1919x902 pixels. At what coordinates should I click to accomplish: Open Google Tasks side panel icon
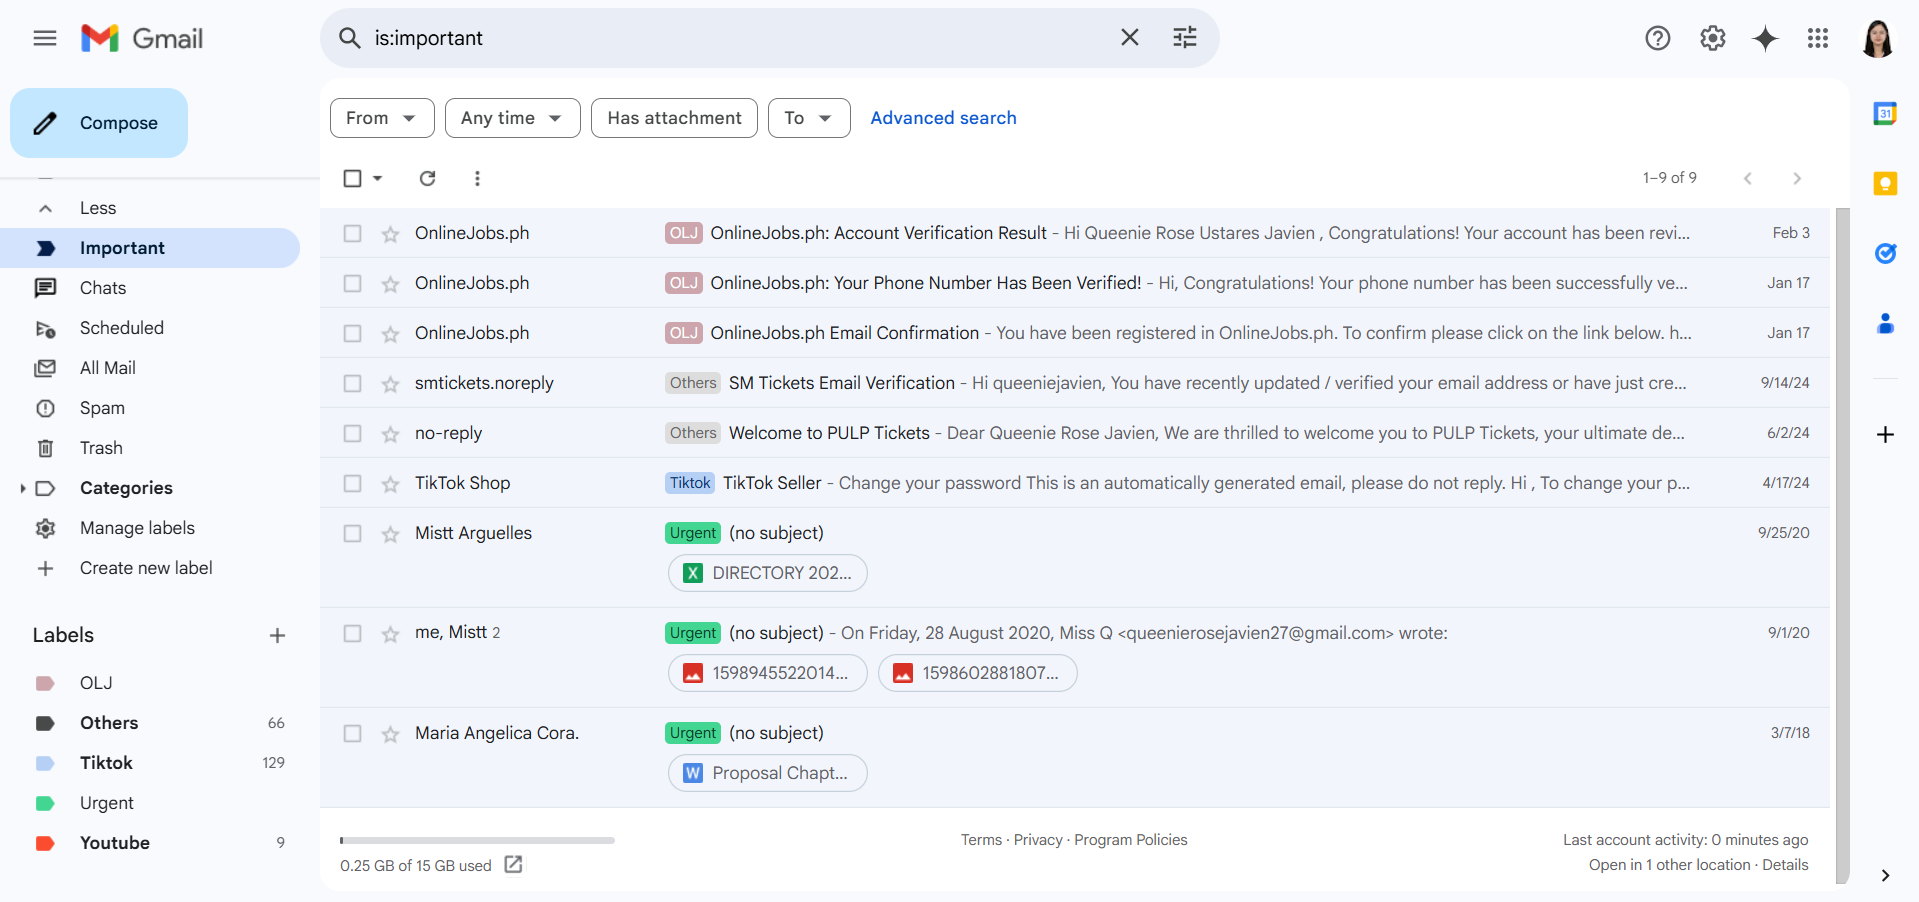1885,253
